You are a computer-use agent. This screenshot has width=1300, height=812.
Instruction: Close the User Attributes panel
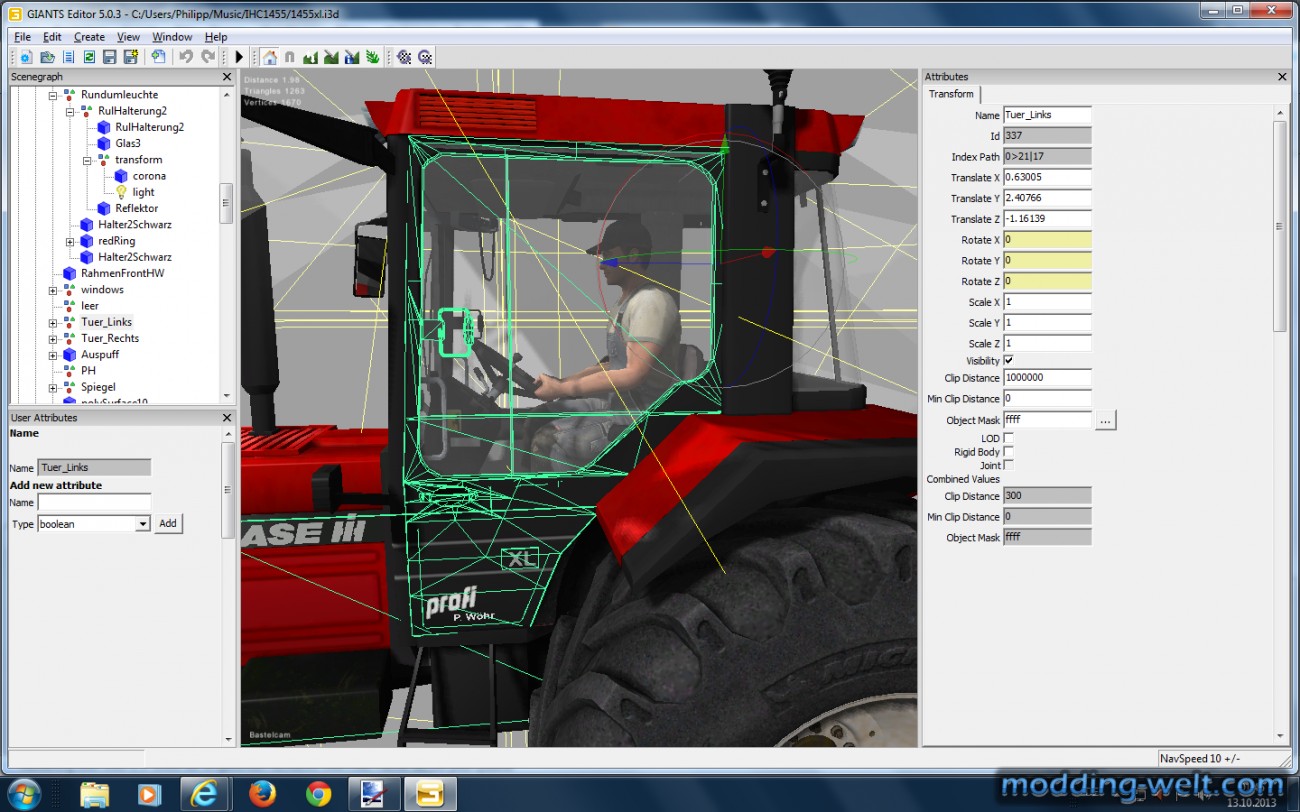(x=227, y=418)
